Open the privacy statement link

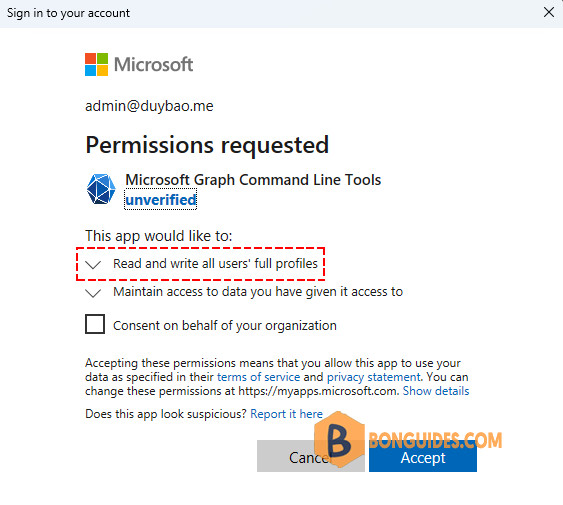pyautogui.click(x=374, y=377)
